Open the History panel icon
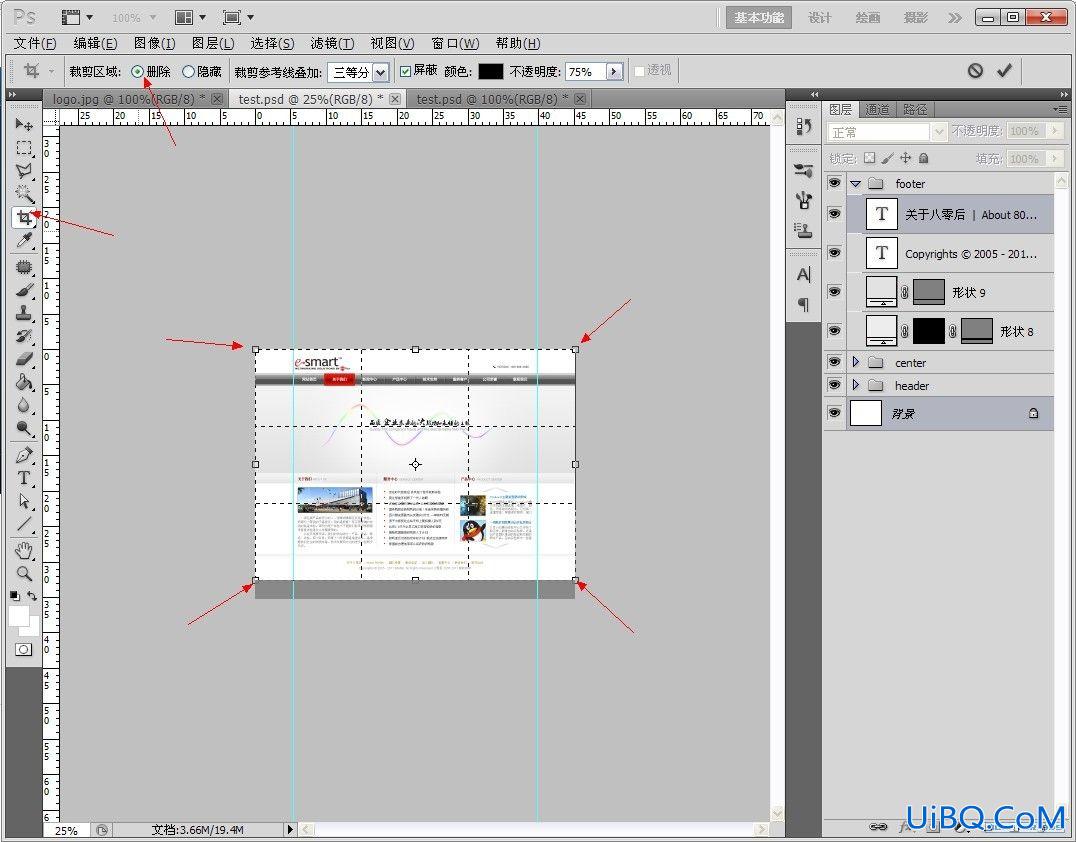 (x=804, y=126)
